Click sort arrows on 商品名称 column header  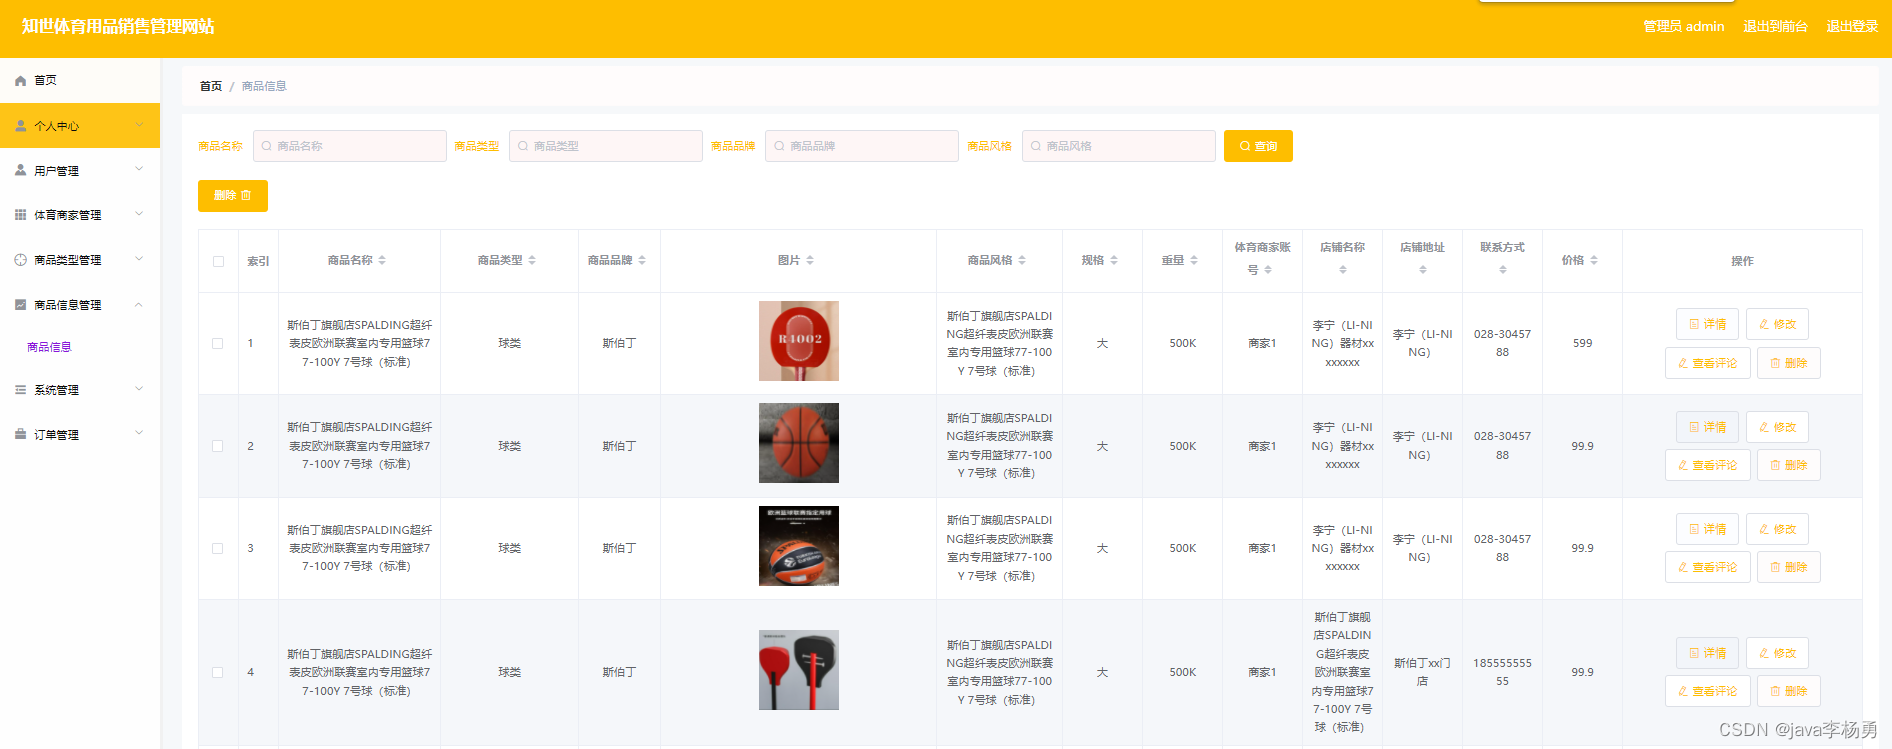pos(382,261)
